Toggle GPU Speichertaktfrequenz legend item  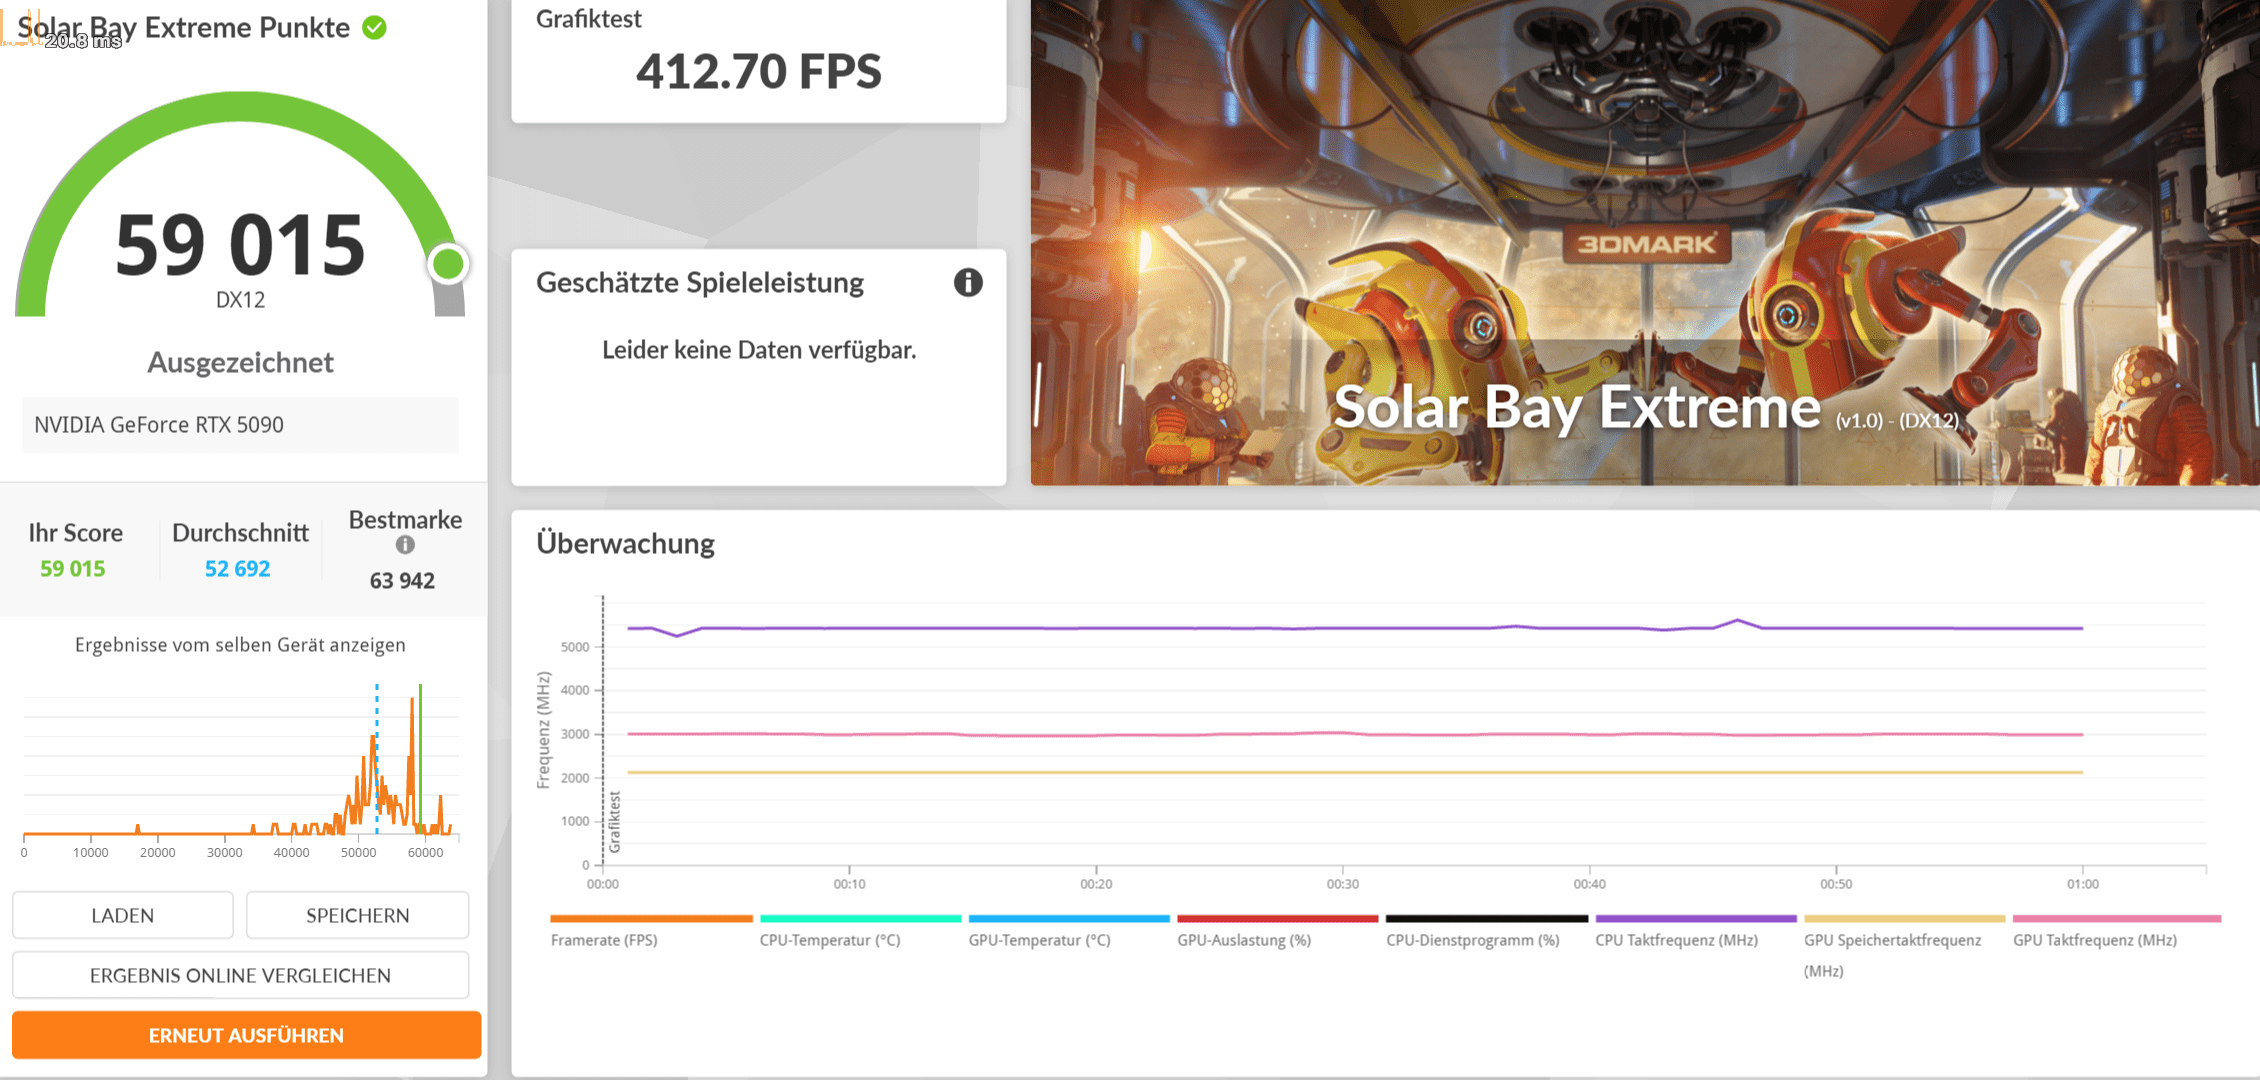pyautogui.click(x=1892, y=940)
